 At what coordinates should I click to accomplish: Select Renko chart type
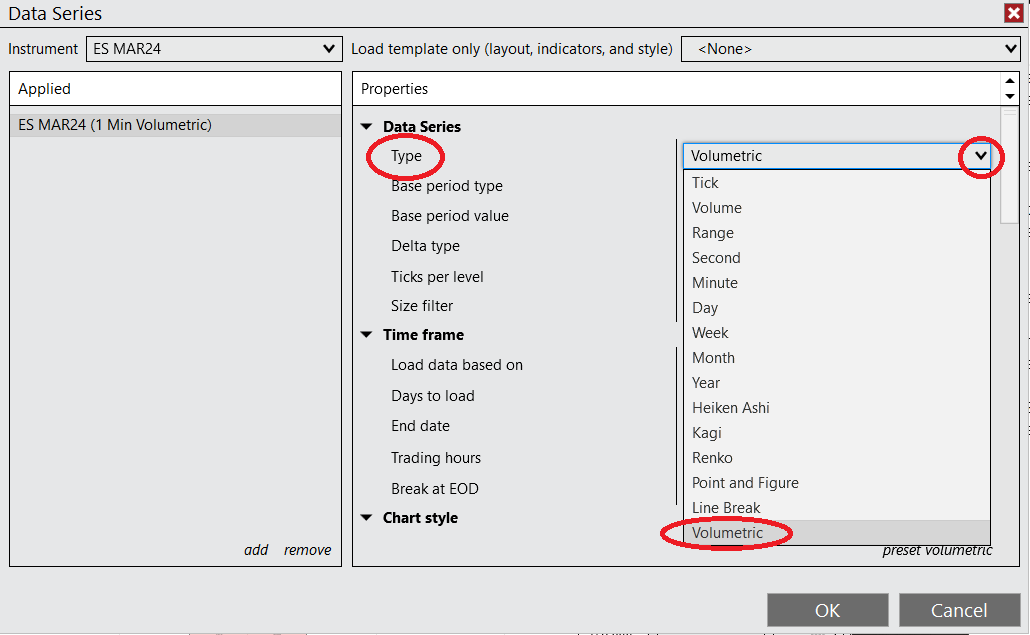pos(712,457)
